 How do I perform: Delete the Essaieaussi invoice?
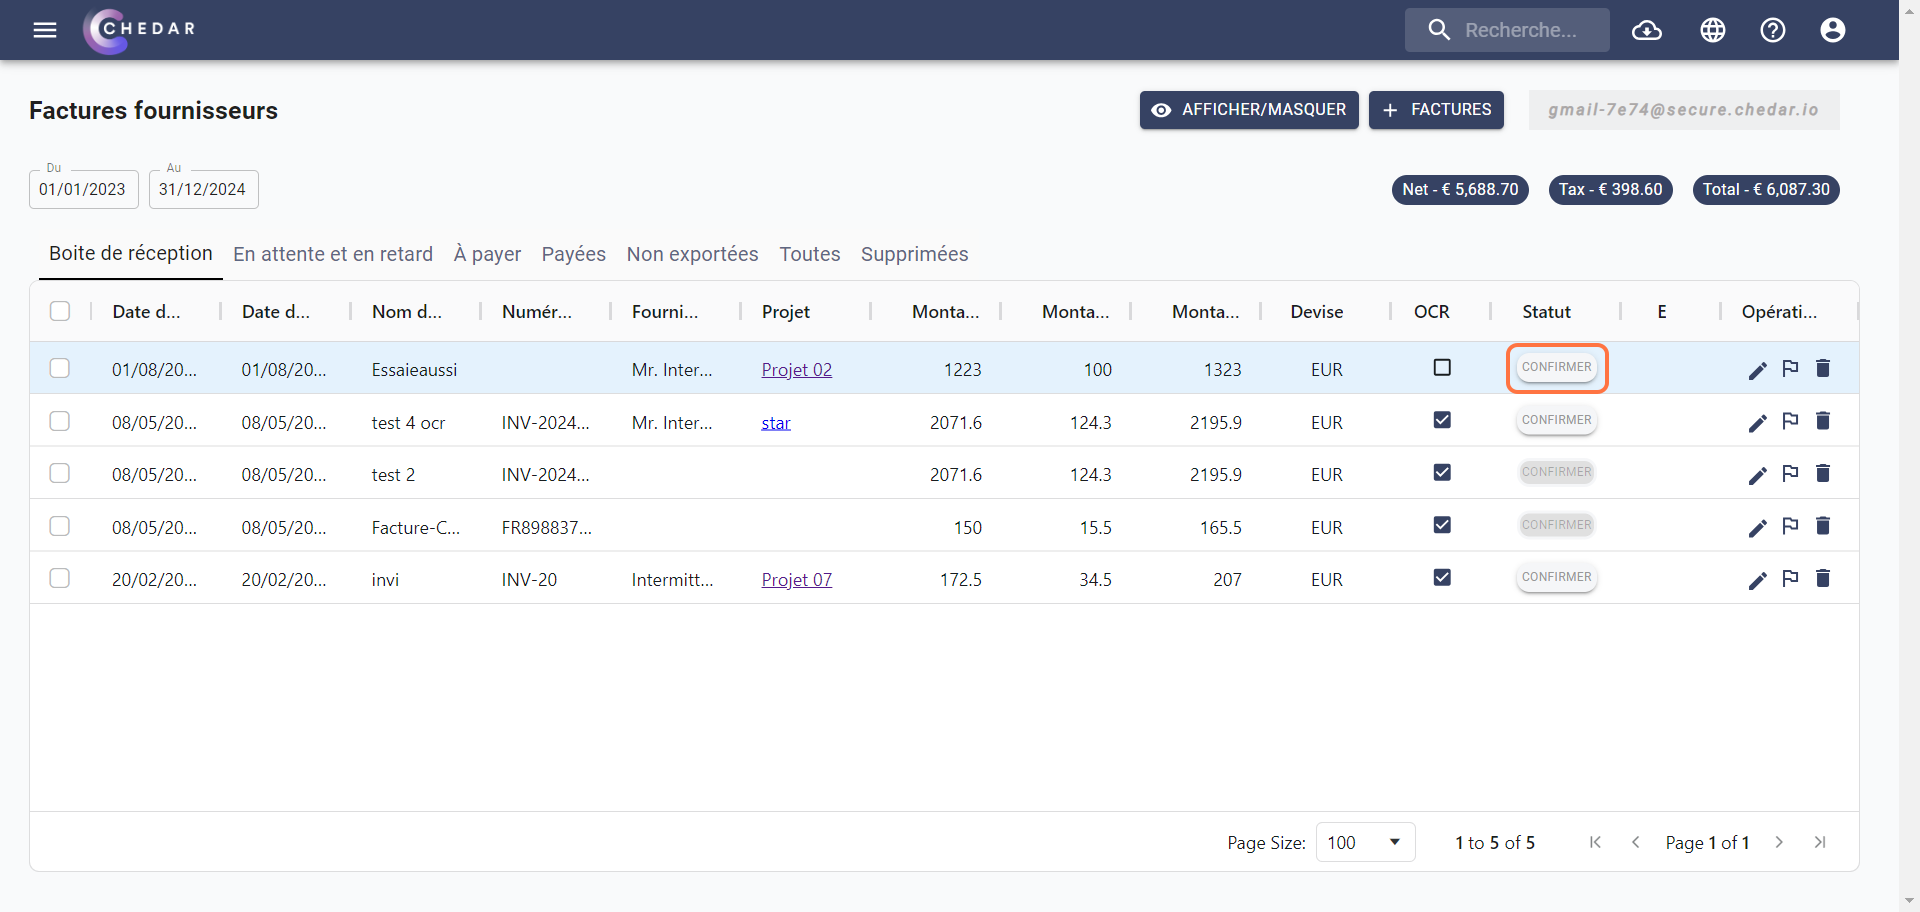click(x=1823, y=369)
